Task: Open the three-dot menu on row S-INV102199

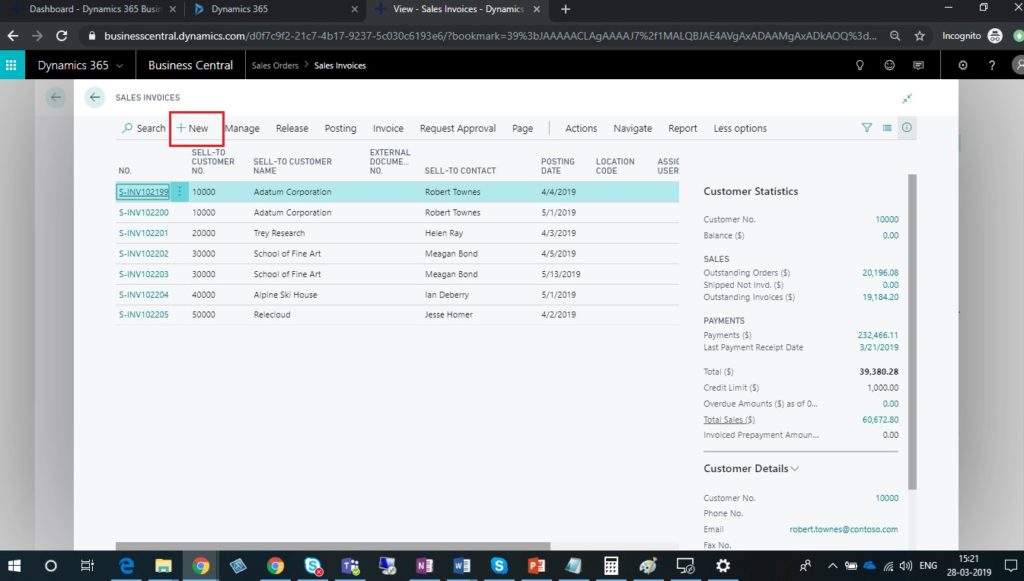Action: pyautogui.click(x=180, y=192)
